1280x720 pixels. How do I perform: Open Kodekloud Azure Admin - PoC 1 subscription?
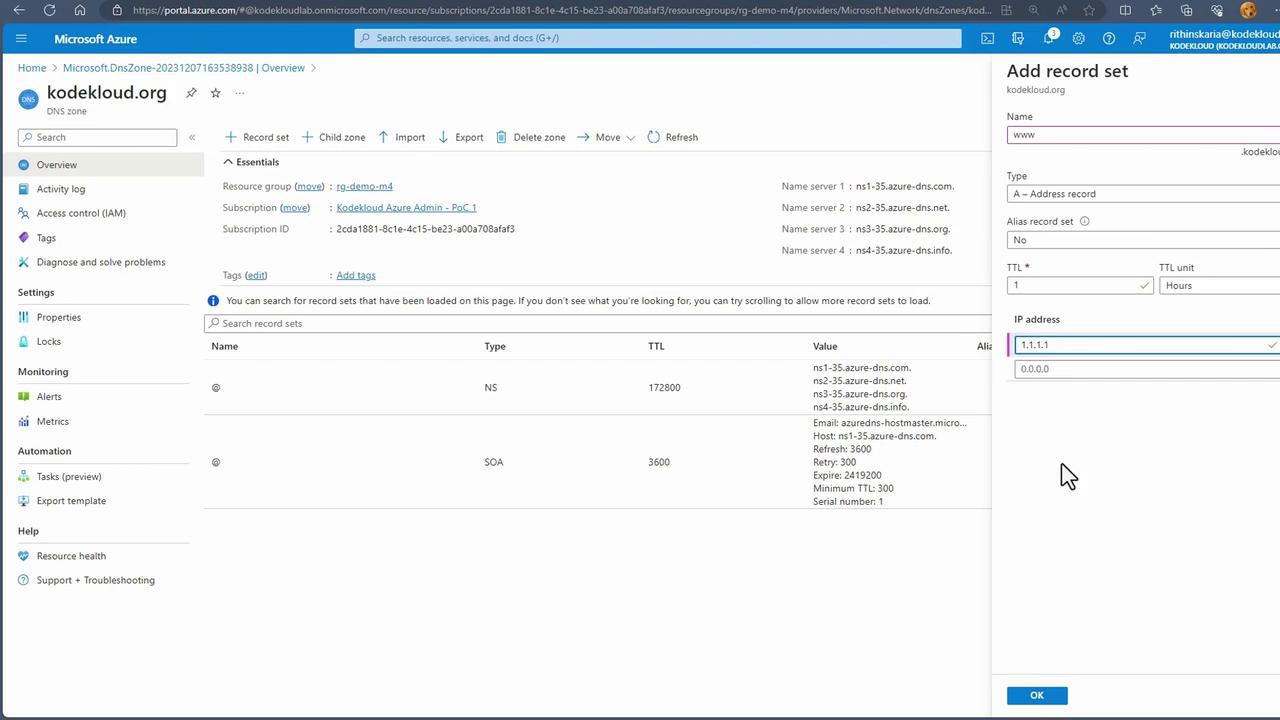coord(406,208)
